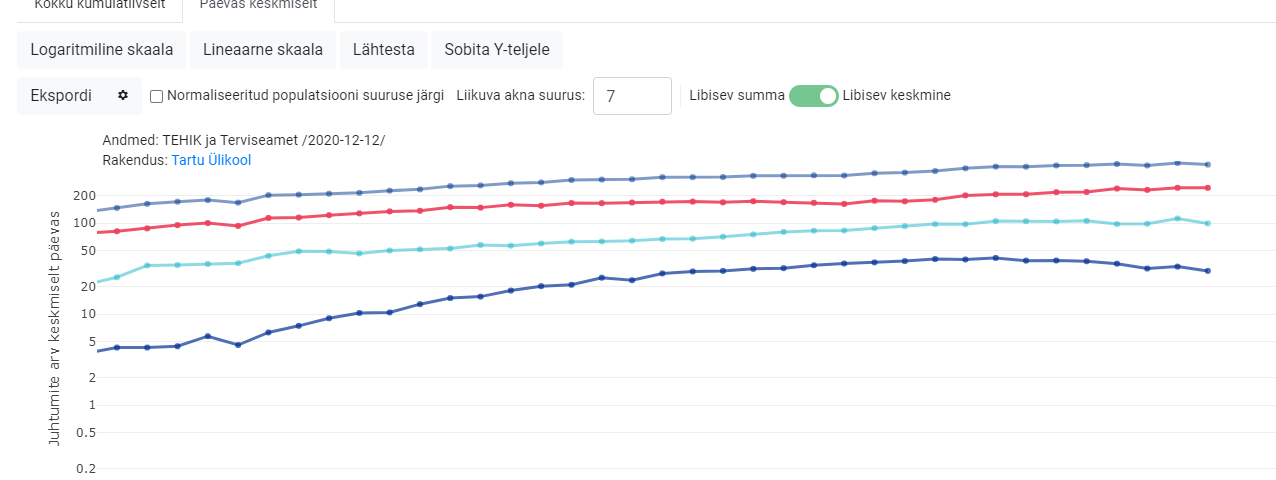Screen dimensions: 1276x480
Task: Click Sobita Y-teljele button
Action: 497,50
